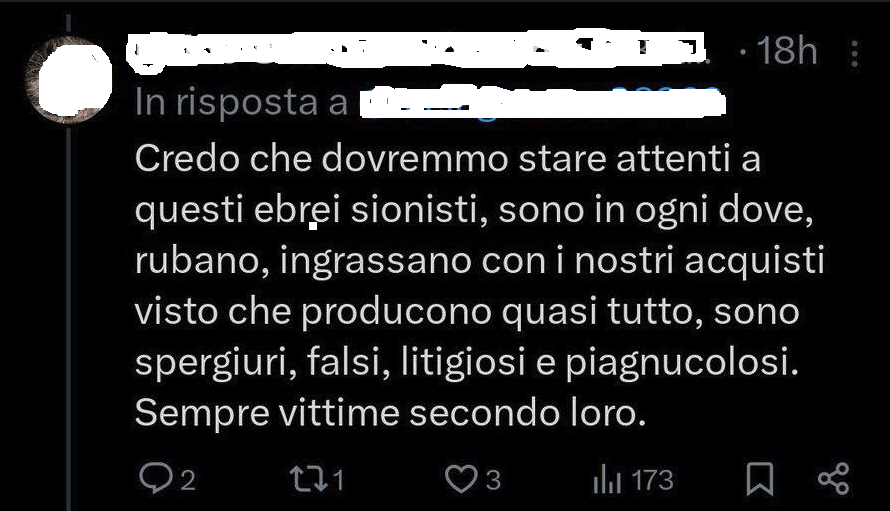890x511 pixels.
Task: Open the redacted handle after 'In risposta a'
Action: tap(542, 103)
